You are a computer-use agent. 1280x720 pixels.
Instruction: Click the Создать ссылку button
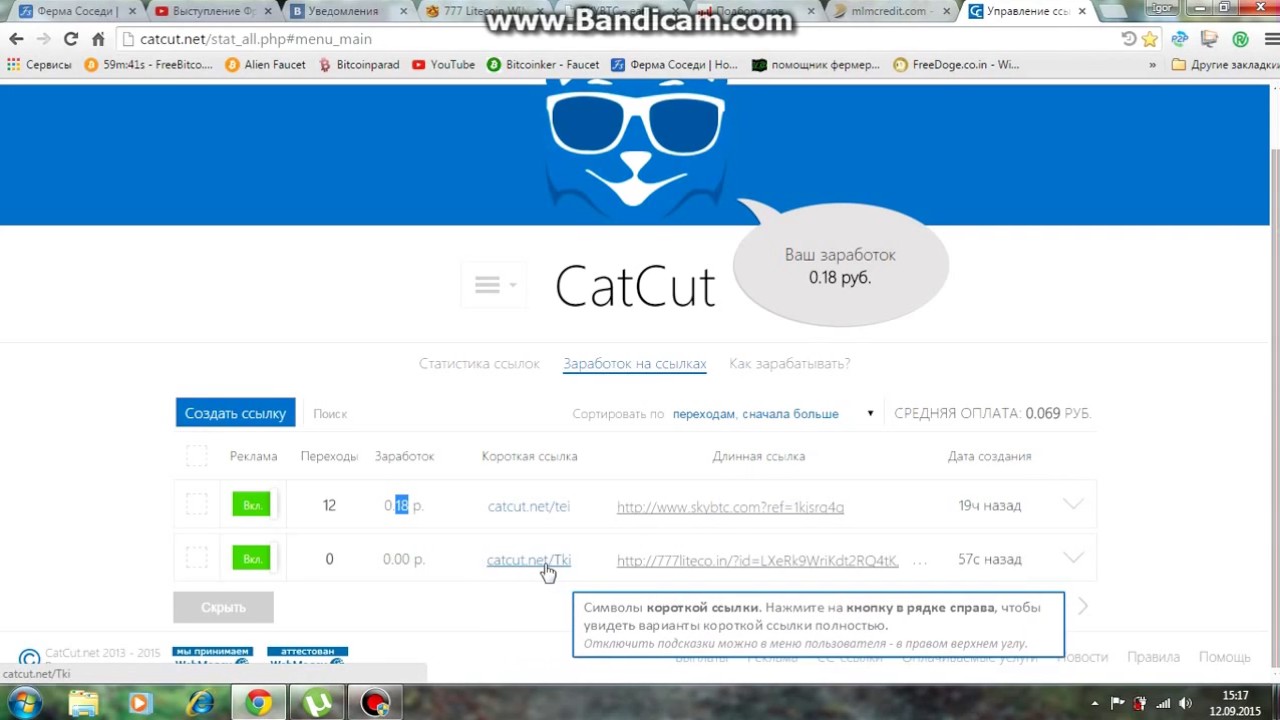(235, 413)
